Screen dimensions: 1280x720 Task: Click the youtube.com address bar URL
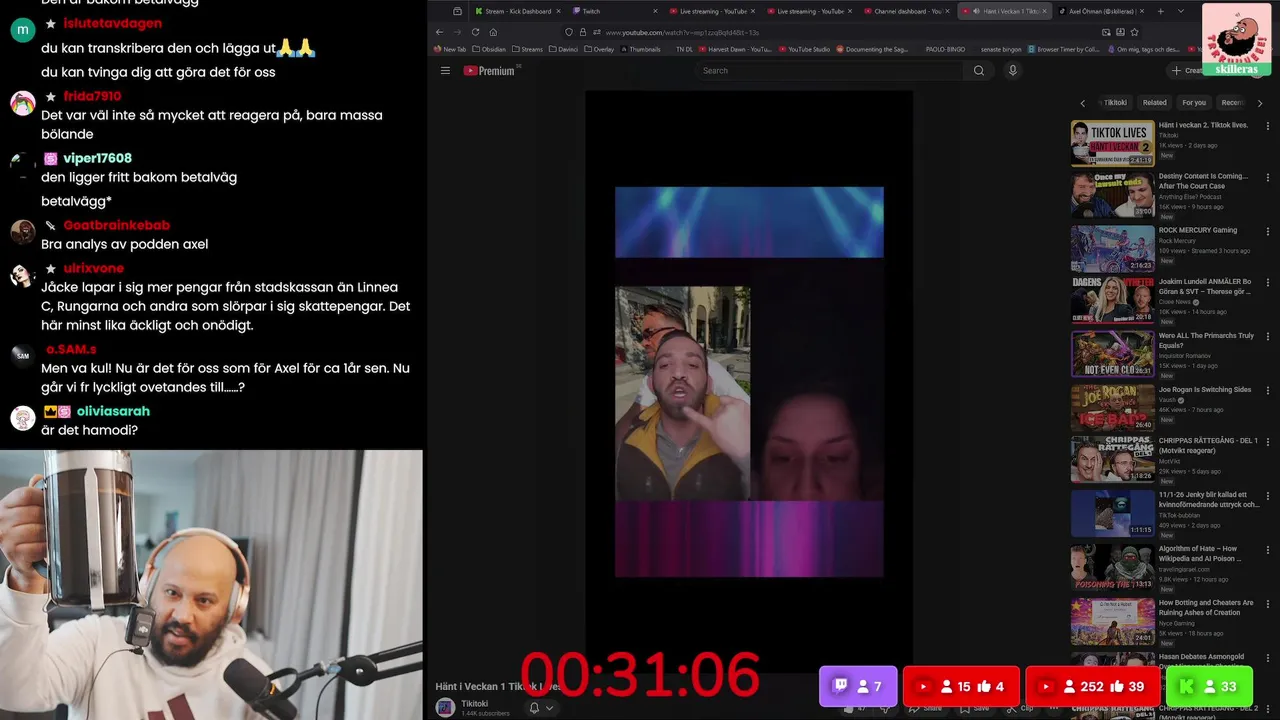[x=682, y=32]
